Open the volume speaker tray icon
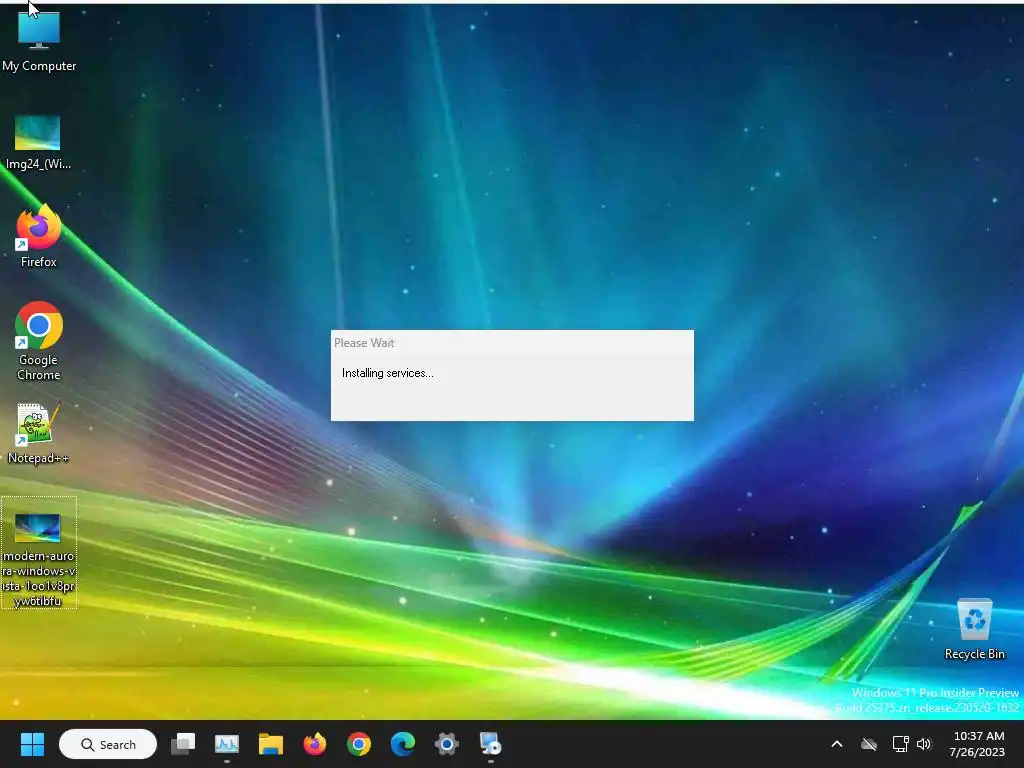Image resolution: width=1024 pixels, height=768 pixels. [923, 744]
